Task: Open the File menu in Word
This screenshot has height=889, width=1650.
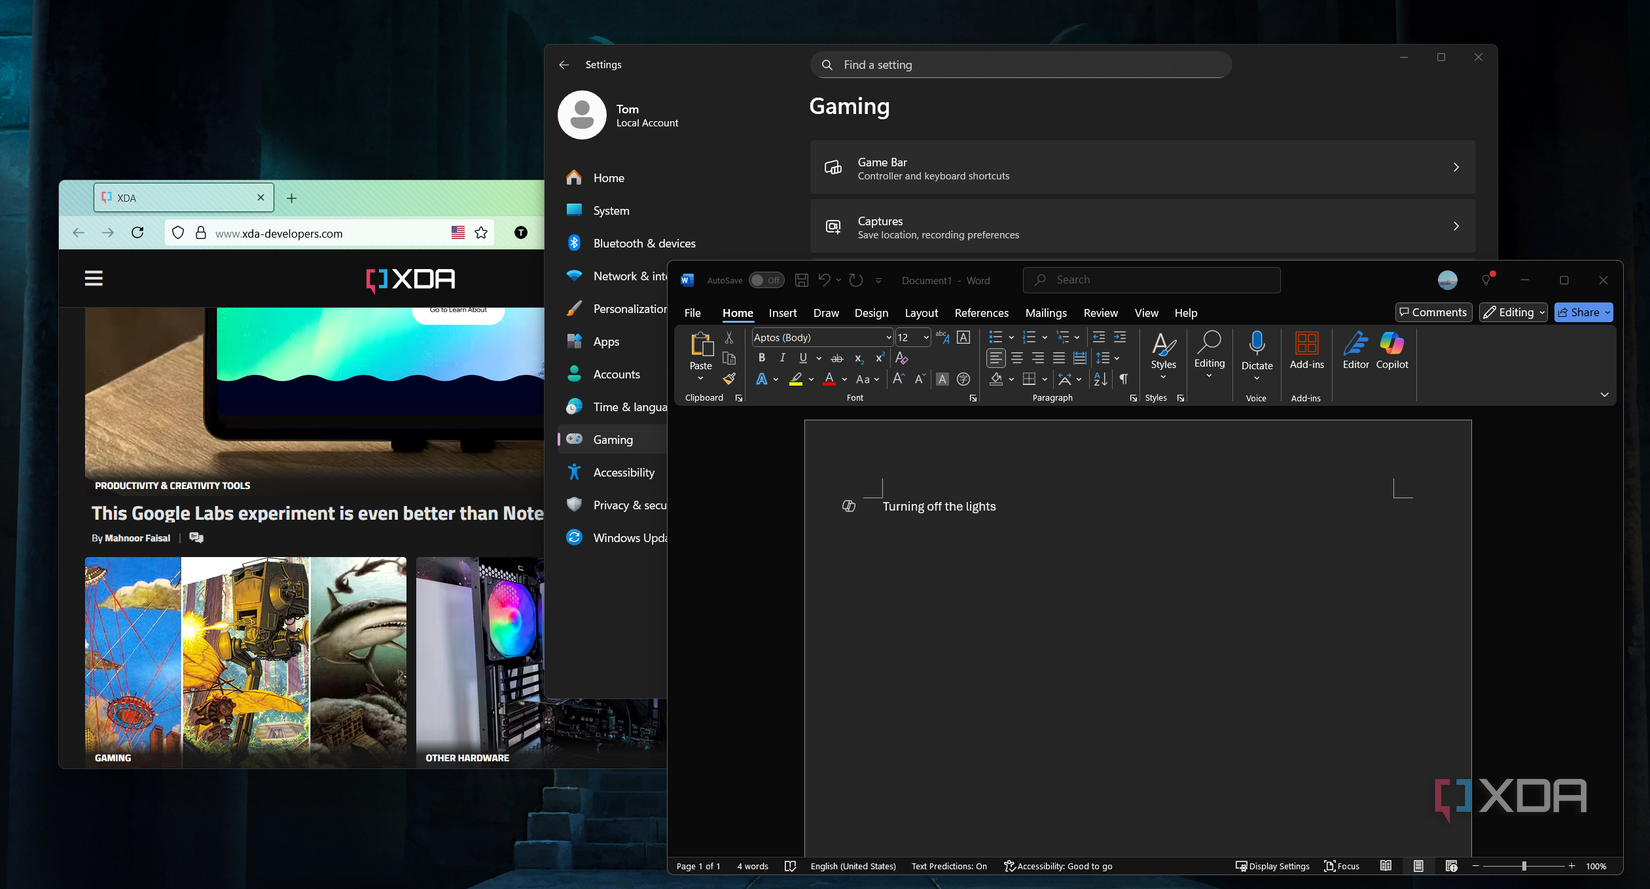Action: click(692, 313)
